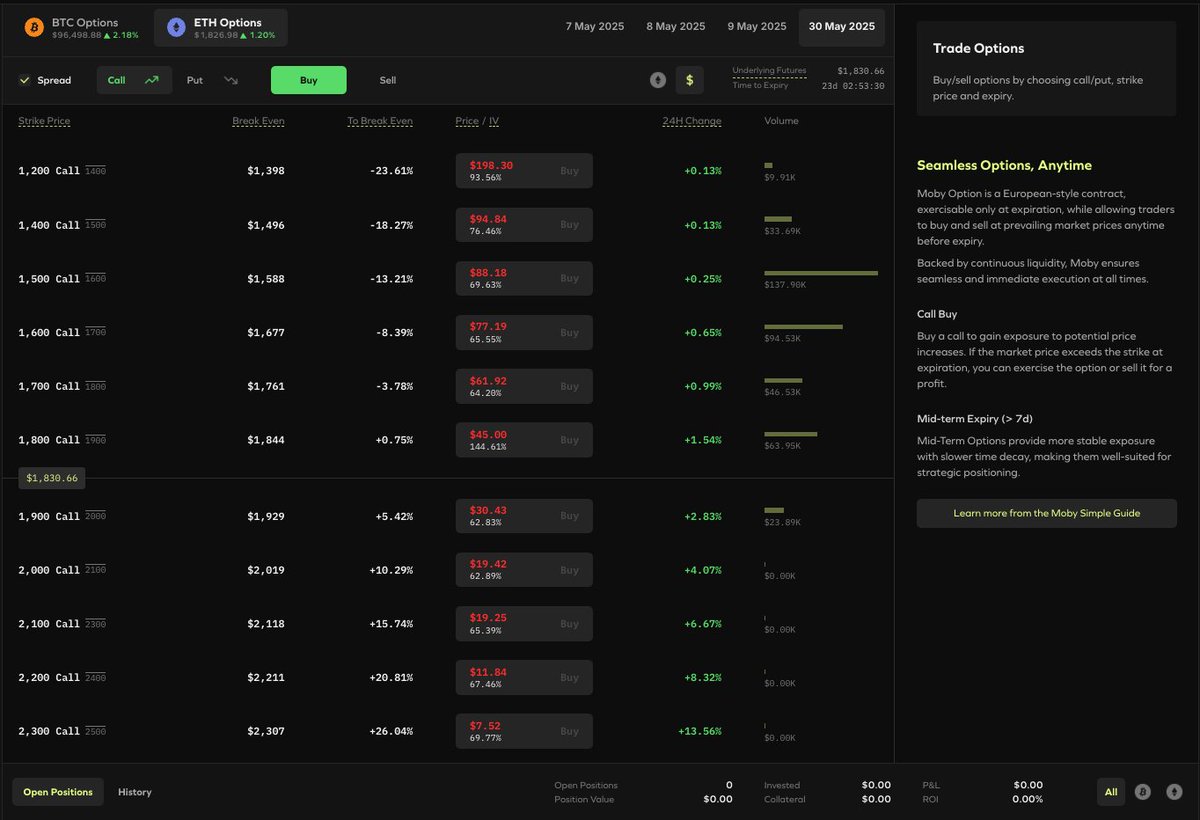Click the ROI 0.00% value

[x=1028, y=799]
